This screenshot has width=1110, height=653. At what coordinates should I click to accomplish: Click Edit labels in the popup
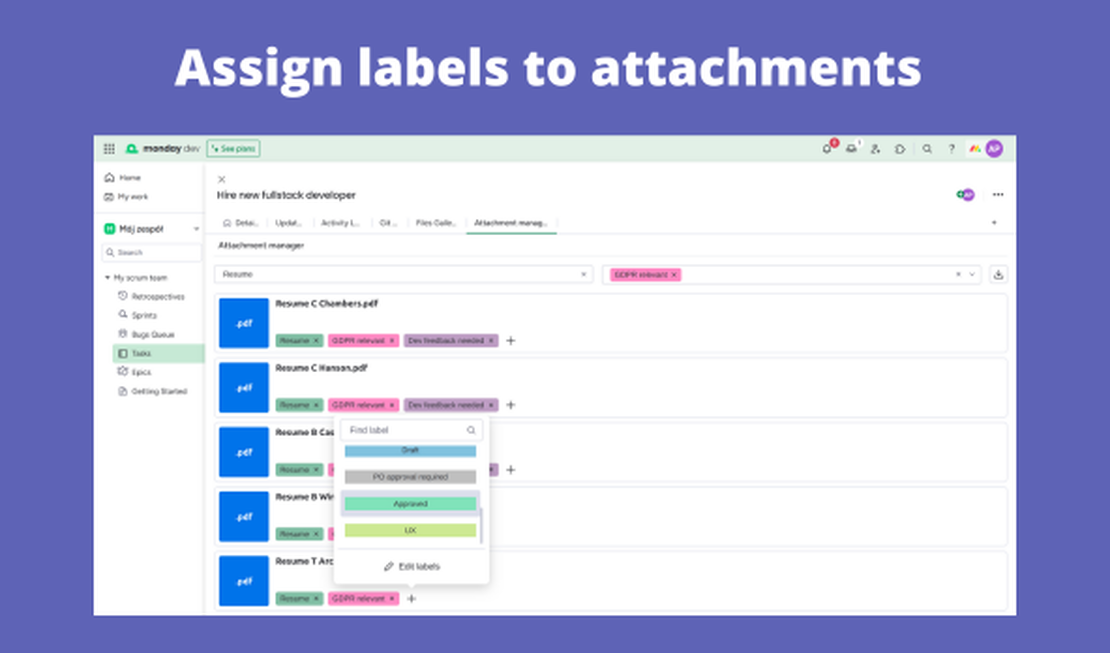coord(411,566)
